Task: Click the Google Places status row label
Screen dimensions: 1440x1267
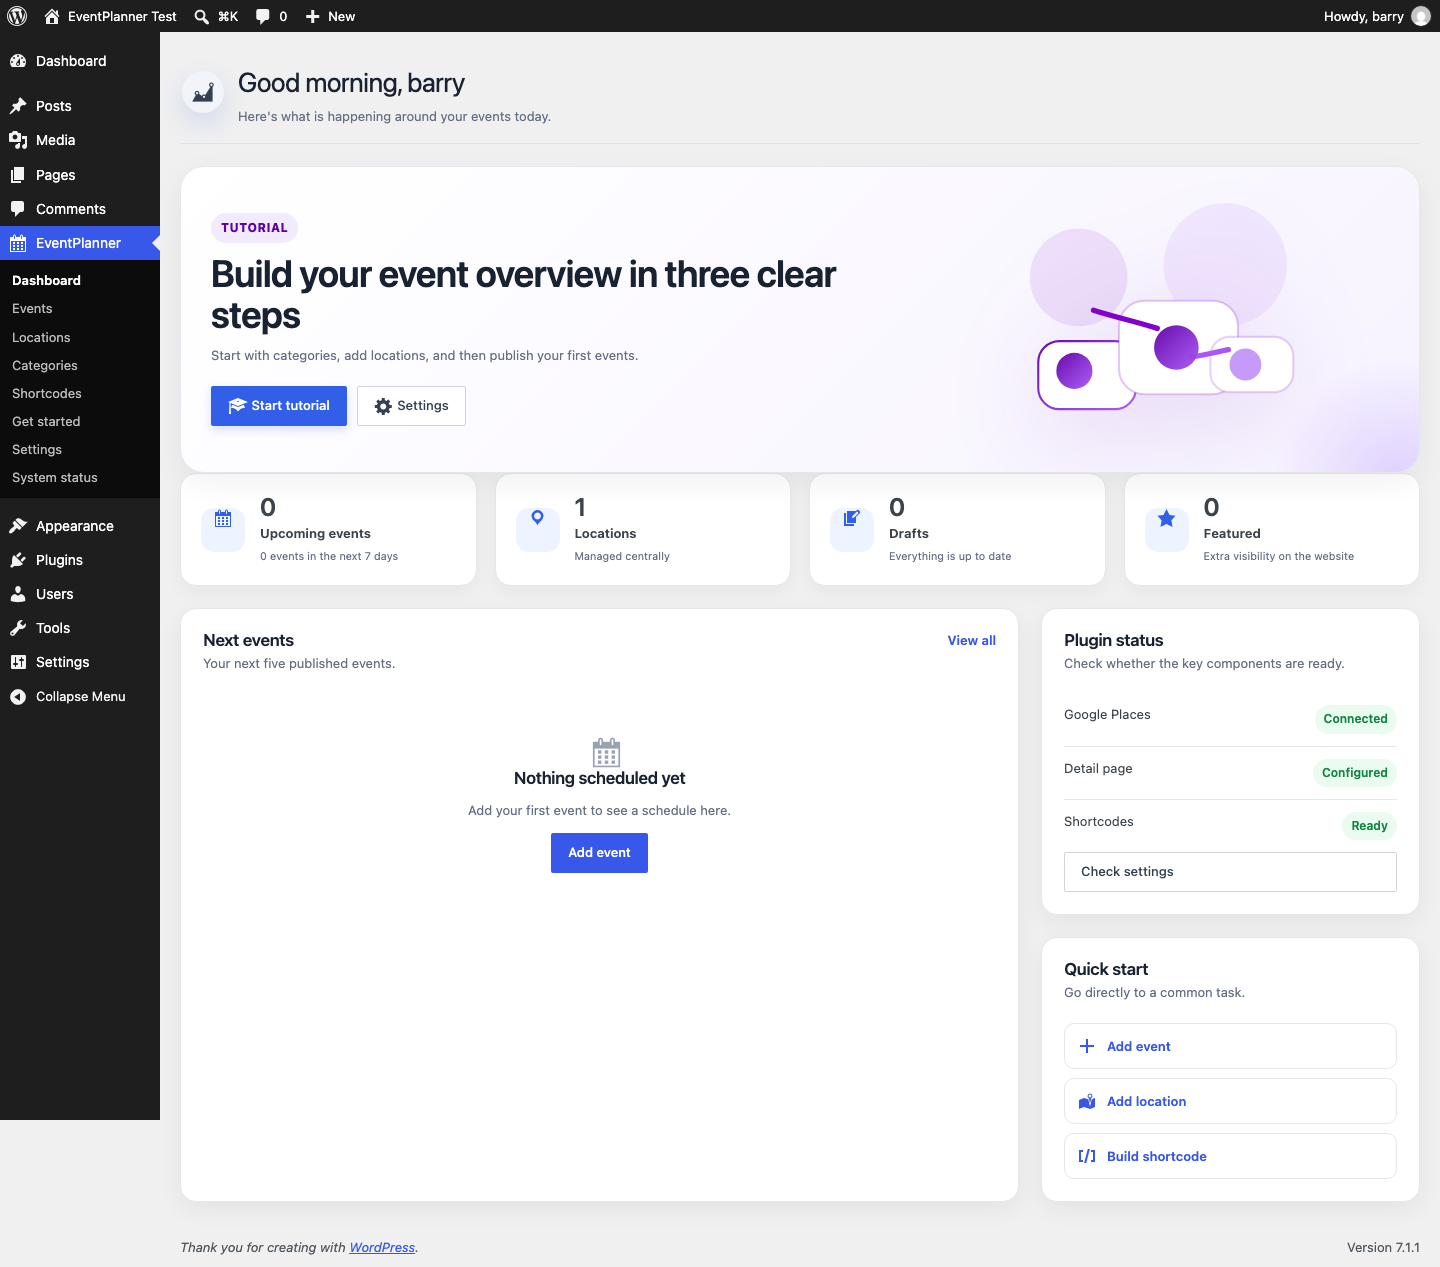Action: [1107, 715]
